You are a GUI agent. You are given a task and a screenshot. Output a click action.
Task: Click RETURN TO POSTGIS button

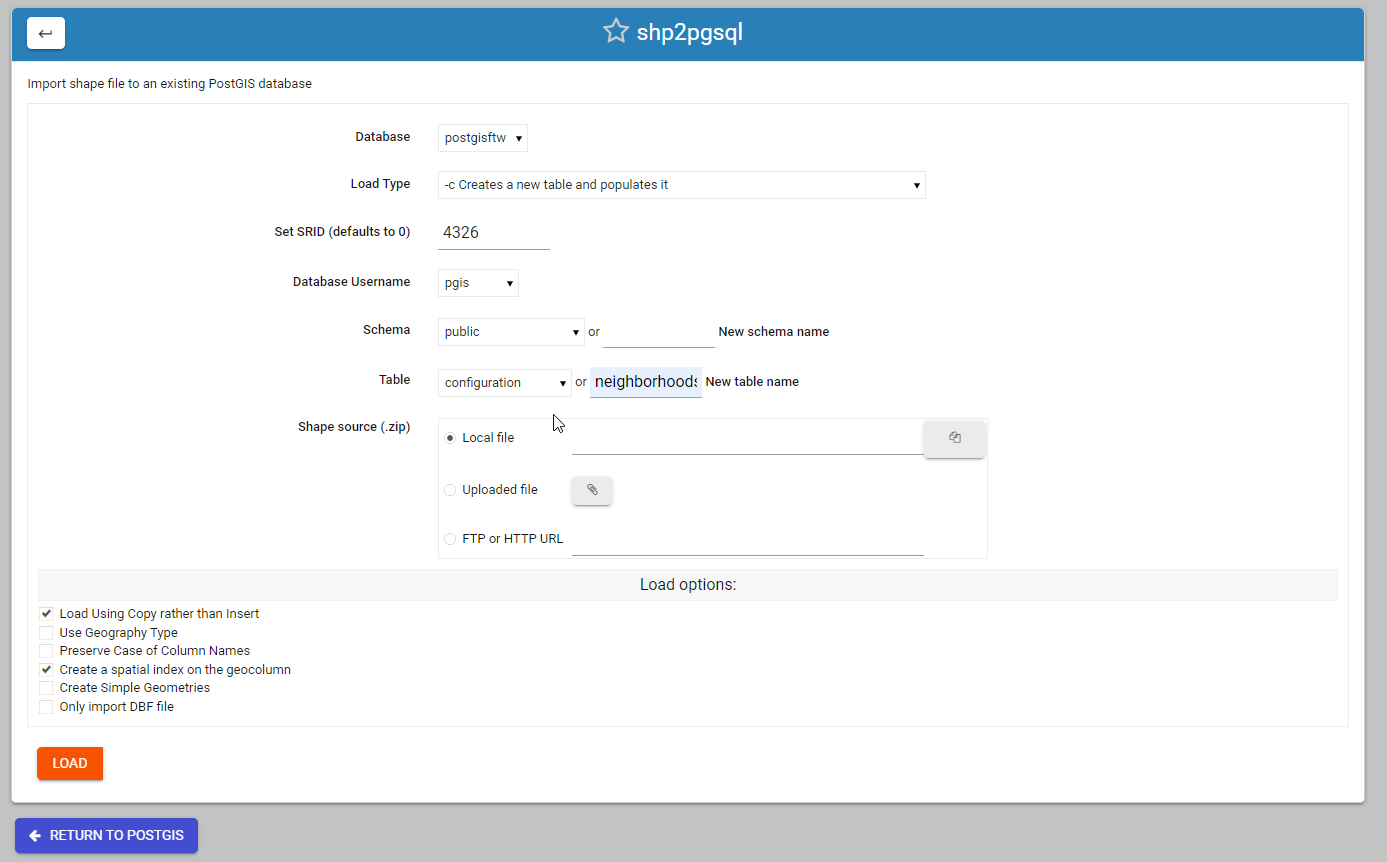tap(106, 836)
